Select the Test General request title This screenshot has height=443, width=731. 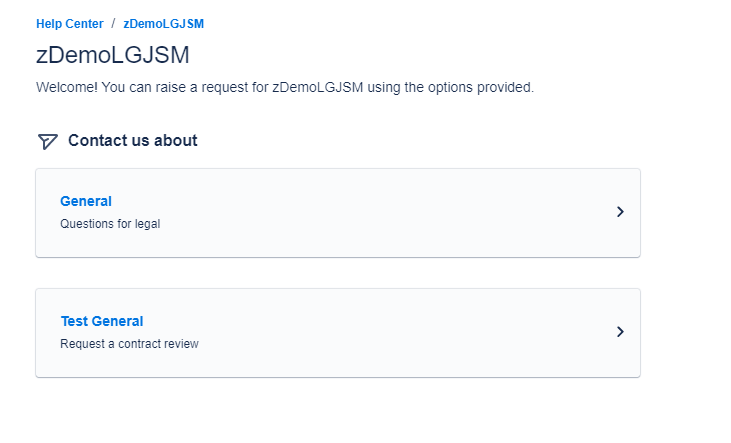coord(102,321)
